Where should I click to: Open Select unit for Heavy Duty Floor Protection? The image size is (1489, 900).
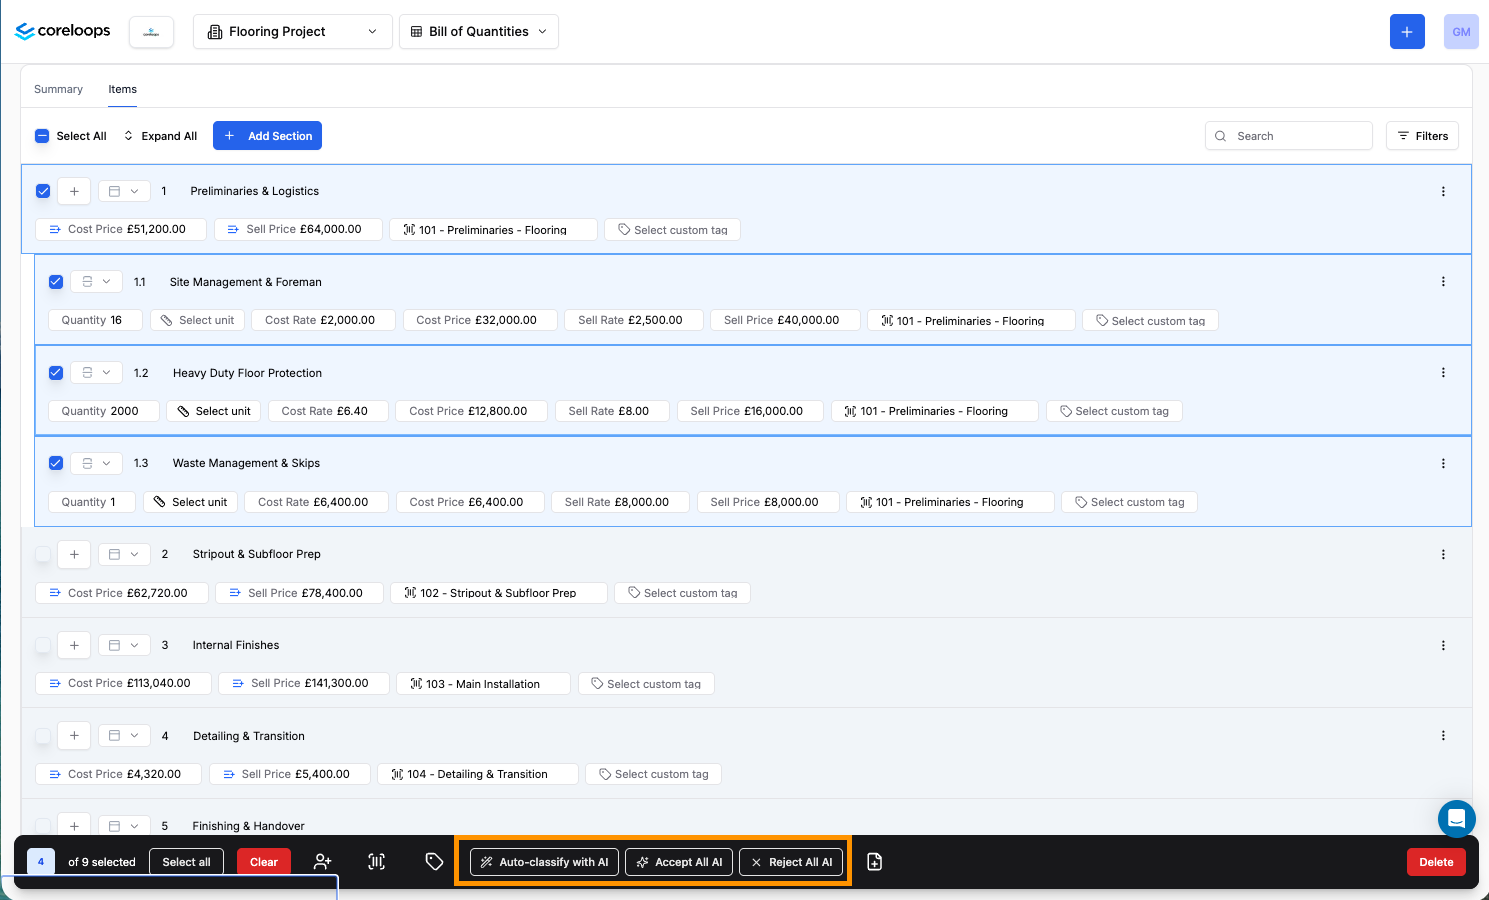click(x=214, y=411)
